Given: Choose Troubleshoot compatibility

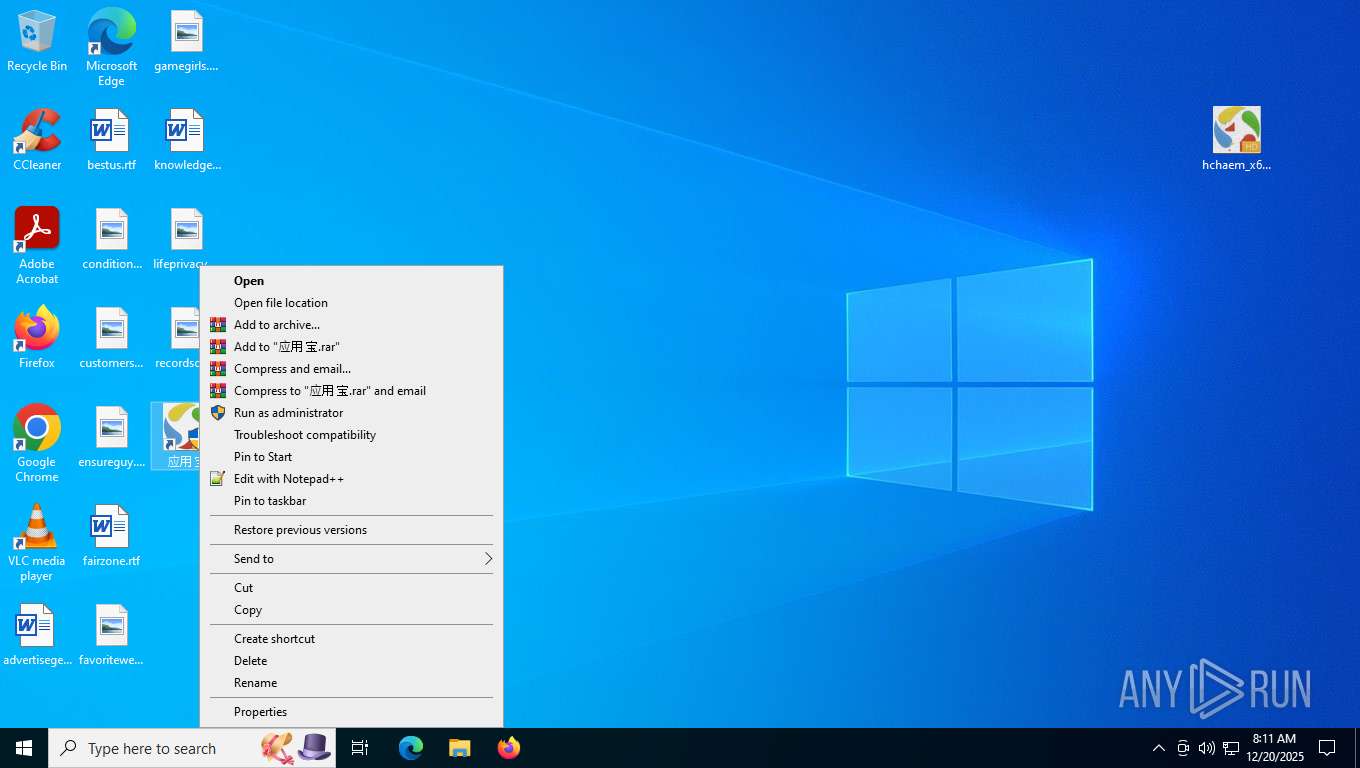Looking at the screenshot, I should coord(351,435).
